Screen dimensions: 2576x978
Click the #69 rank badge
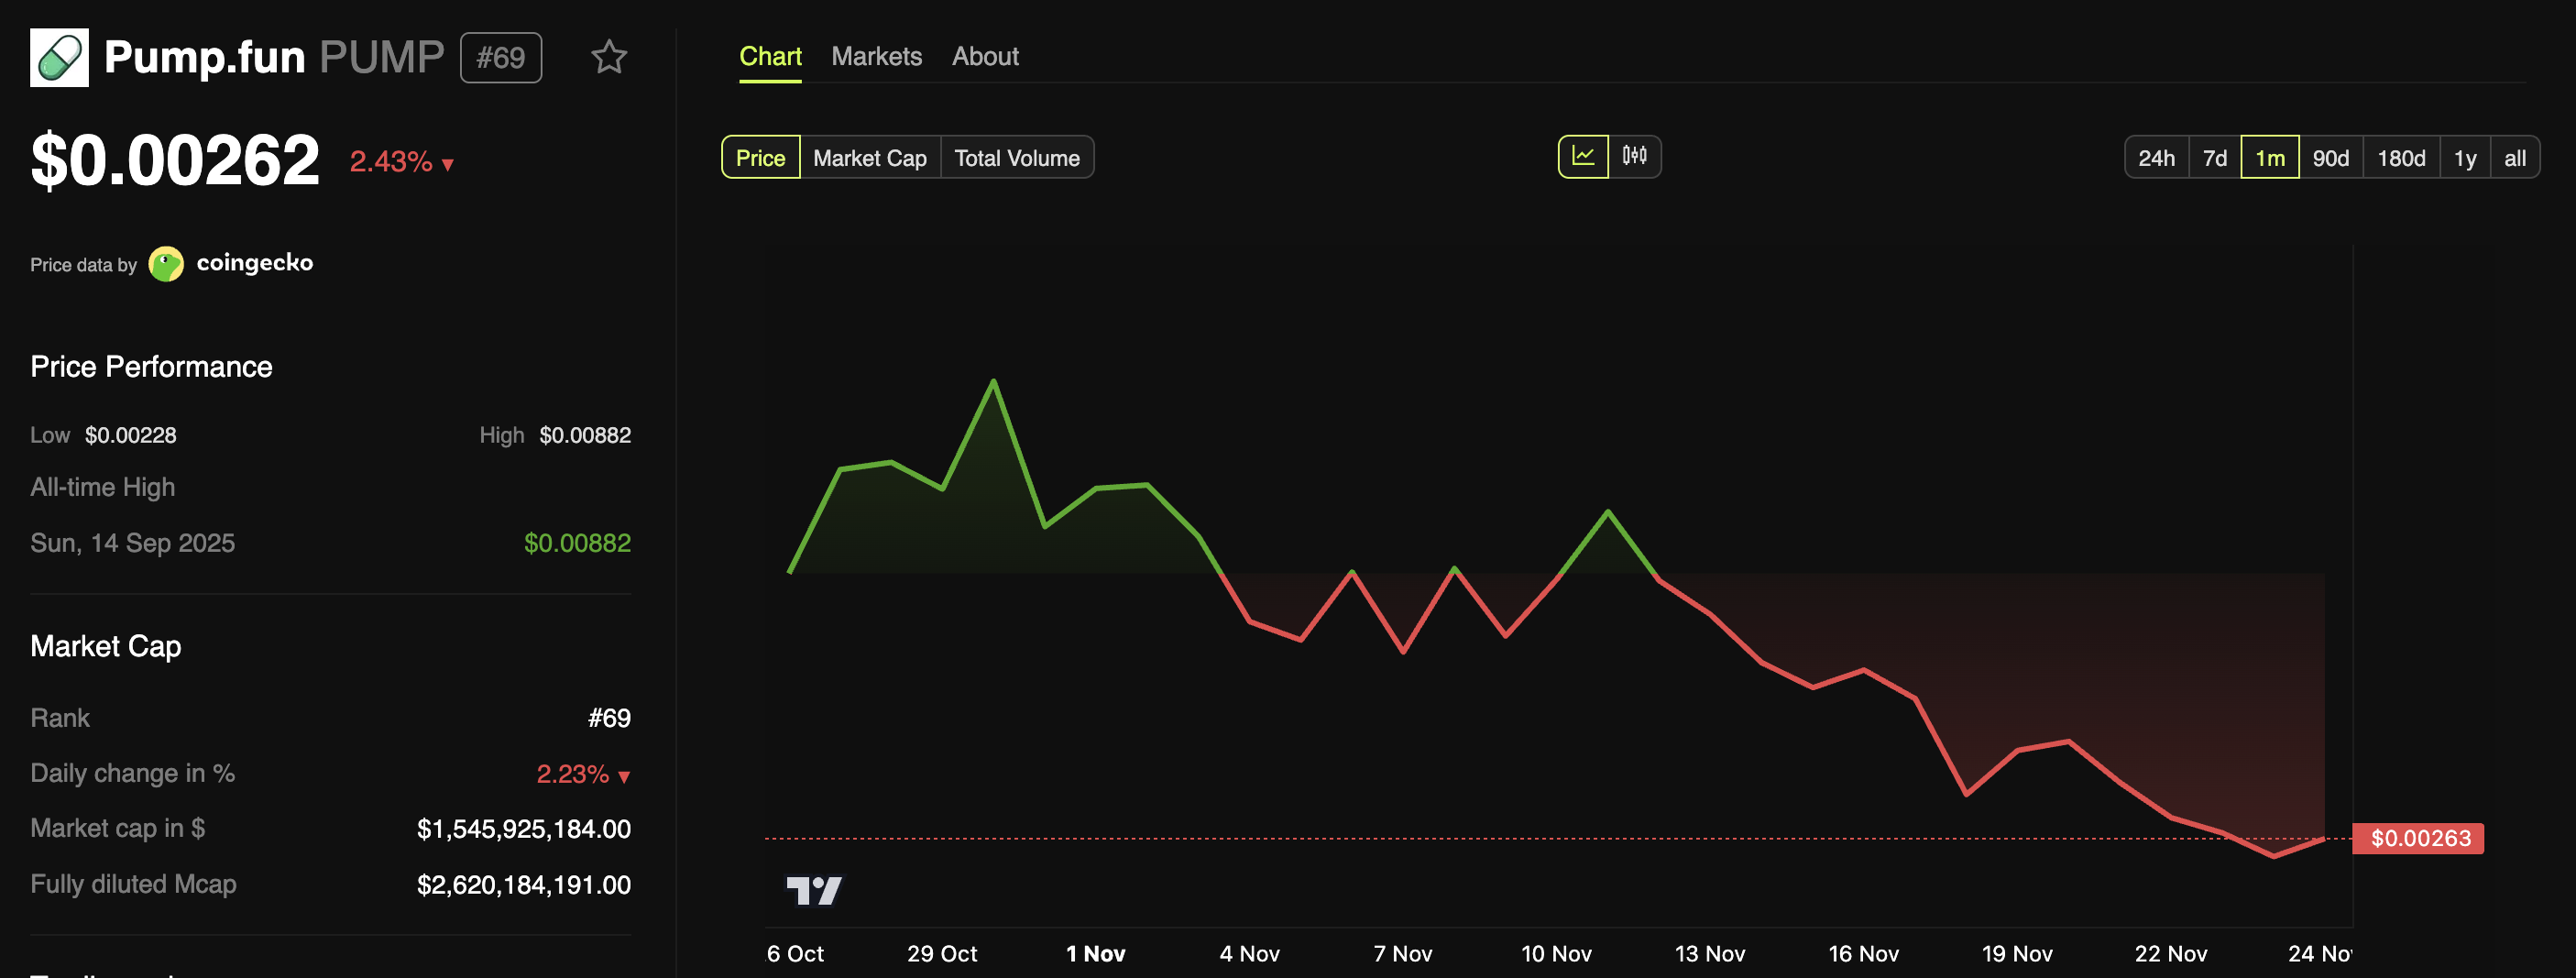pyautogui.click(x=501, y=57)
